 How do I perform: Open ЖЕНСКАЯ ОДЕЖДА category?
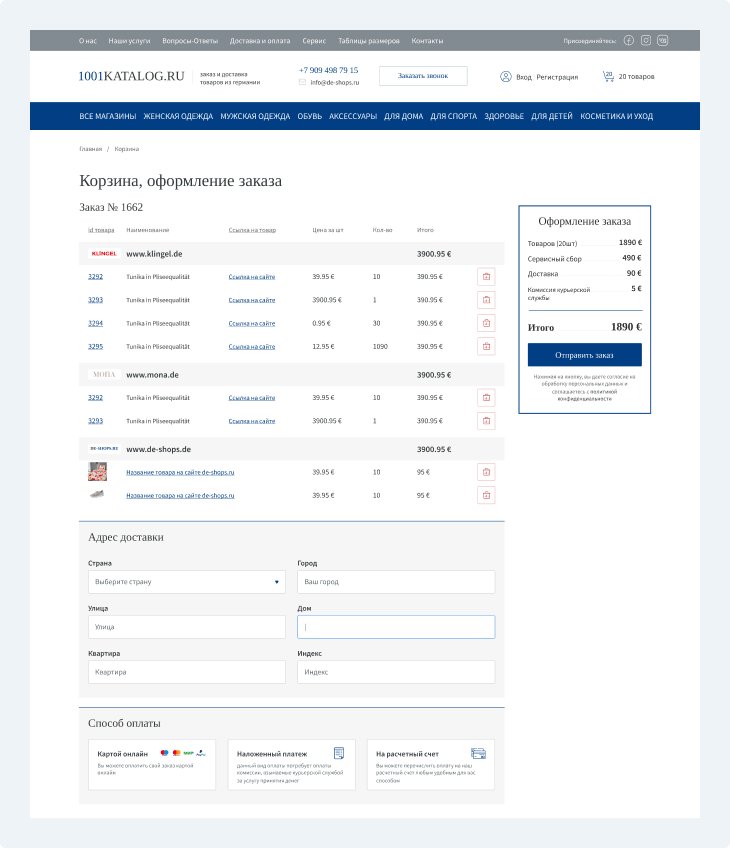click(x=178, y=116)
